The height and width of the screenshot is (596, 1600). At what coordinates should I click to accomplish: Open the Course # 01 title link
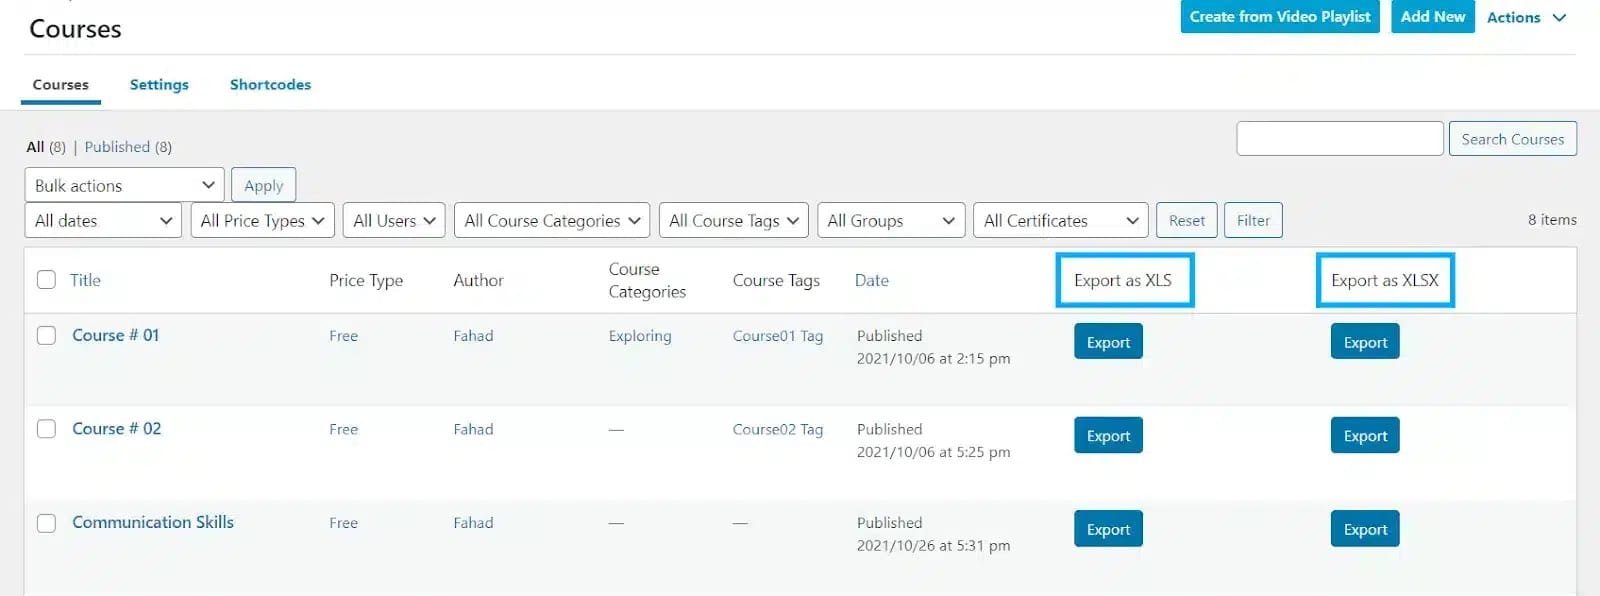pos(115,335)
